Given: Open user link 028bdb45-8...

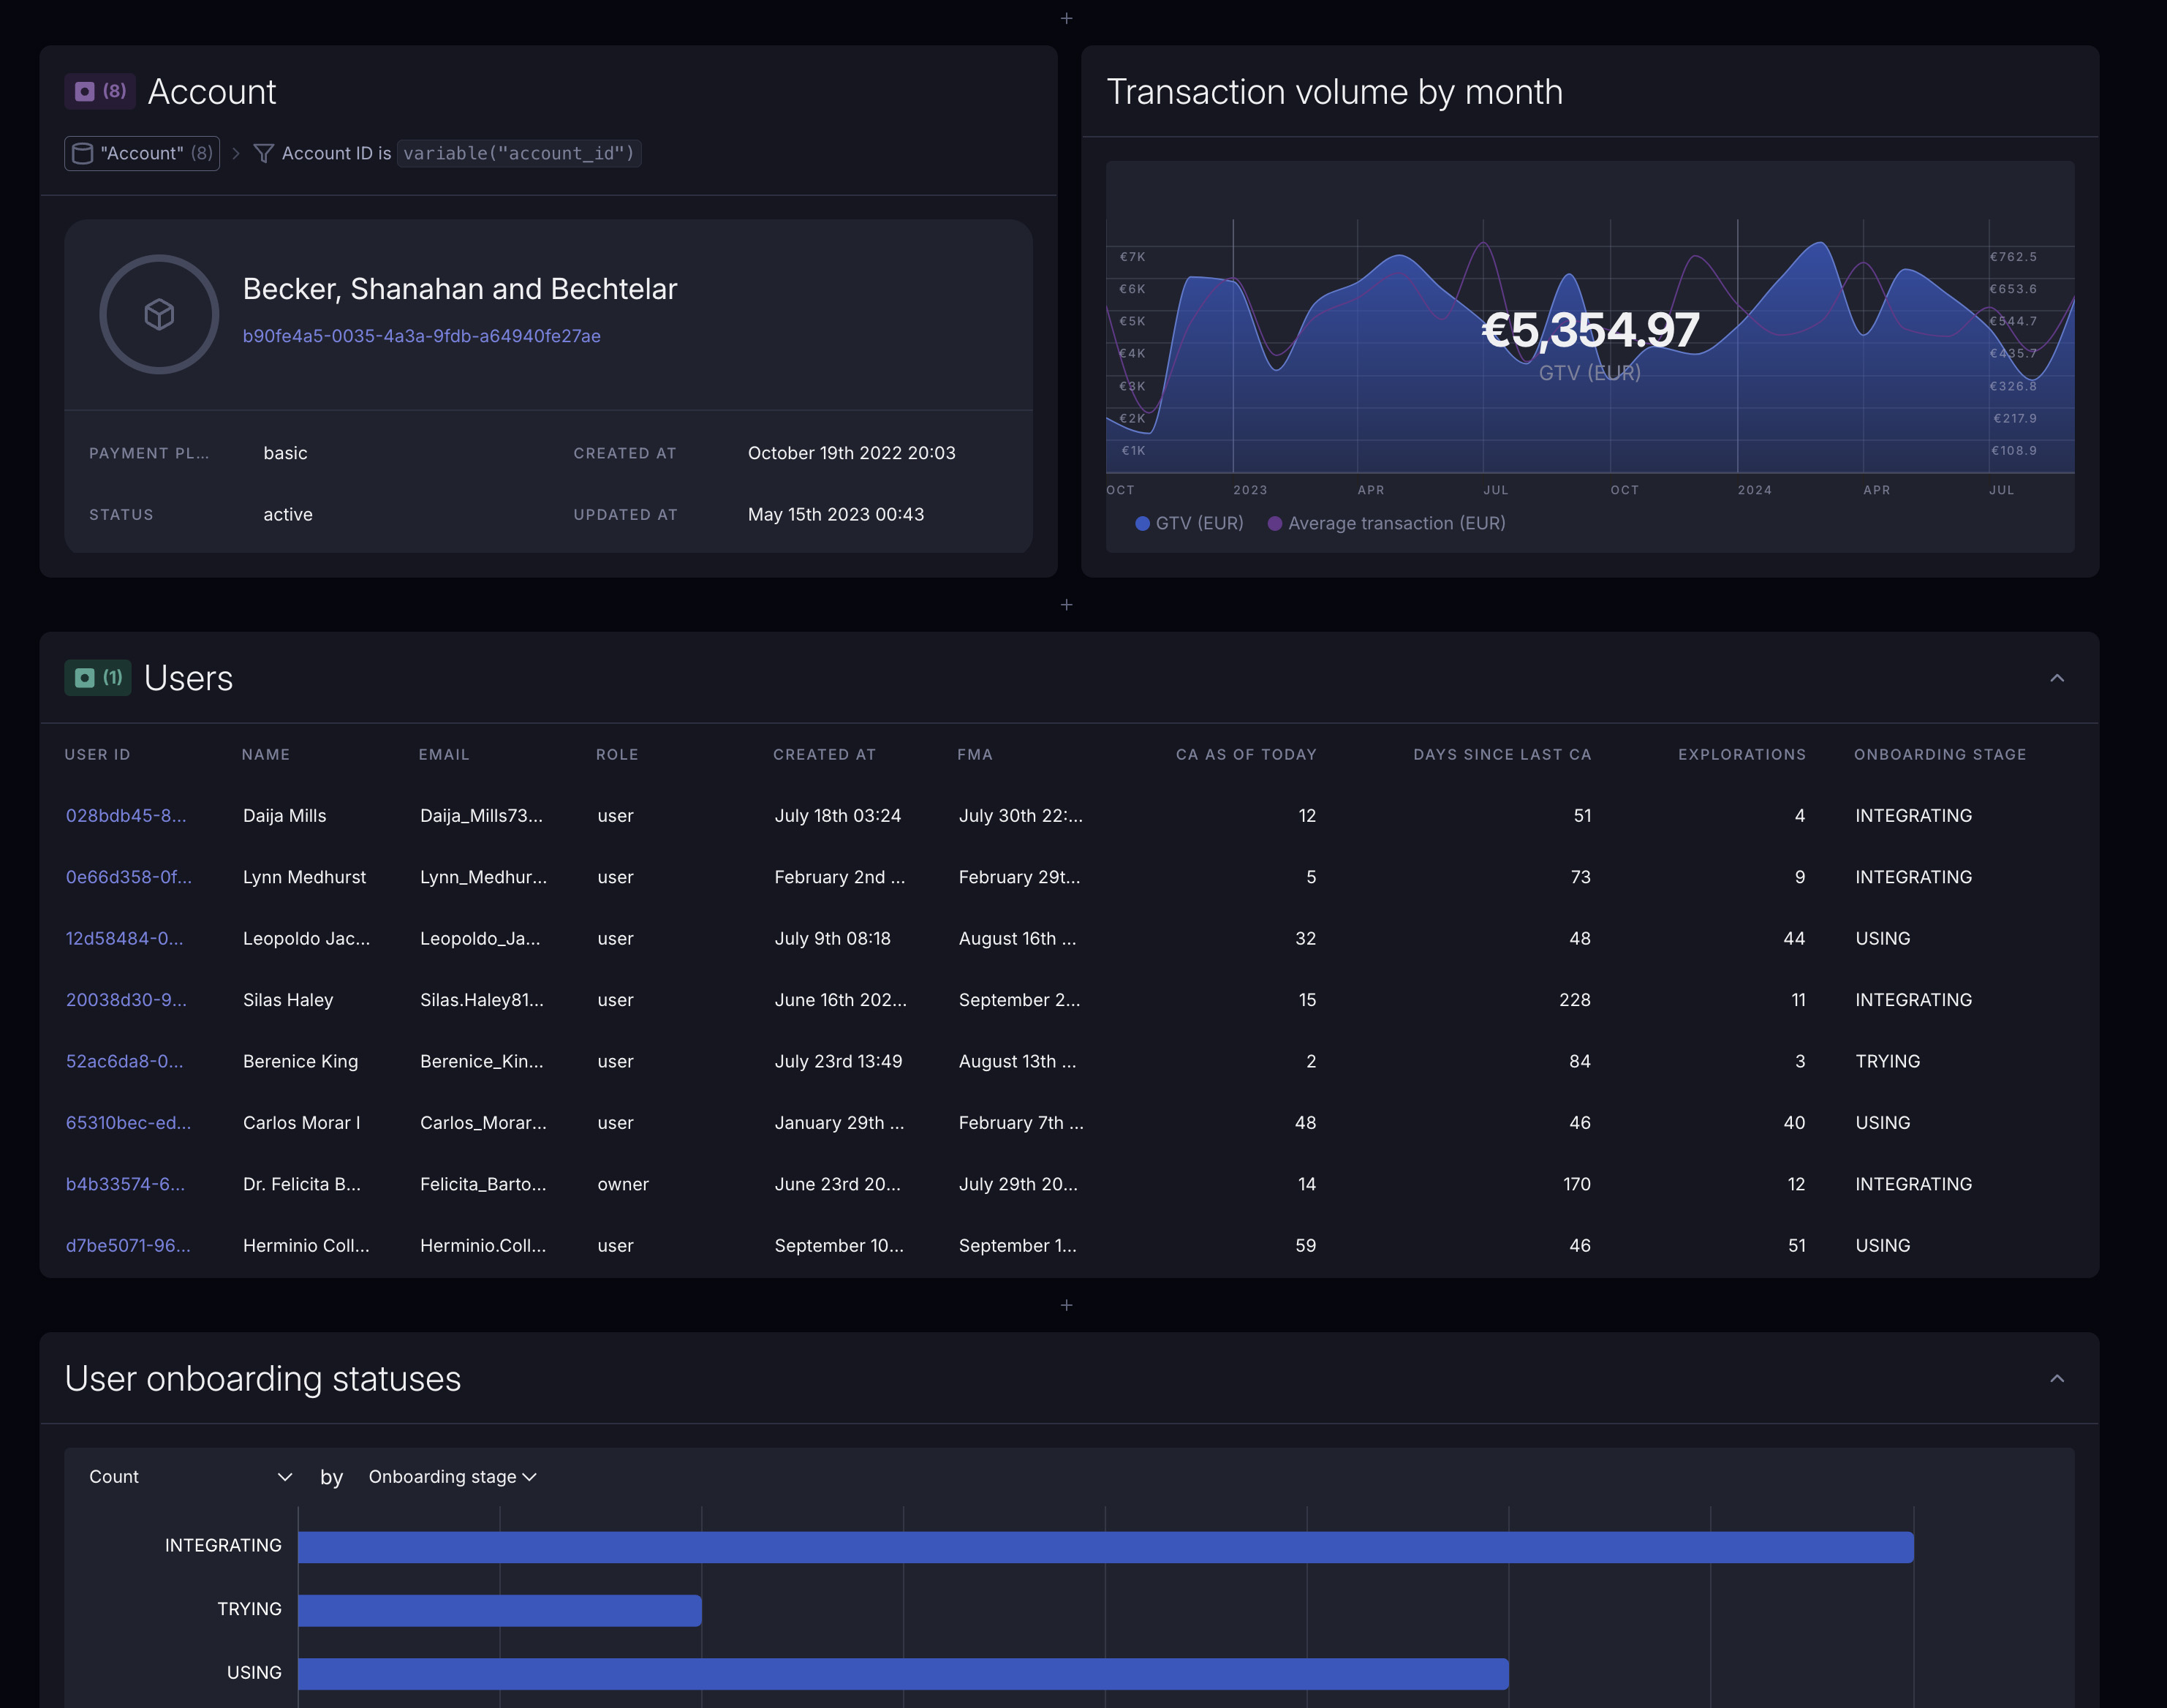Looking at the screenshot, I should (126, 816).
